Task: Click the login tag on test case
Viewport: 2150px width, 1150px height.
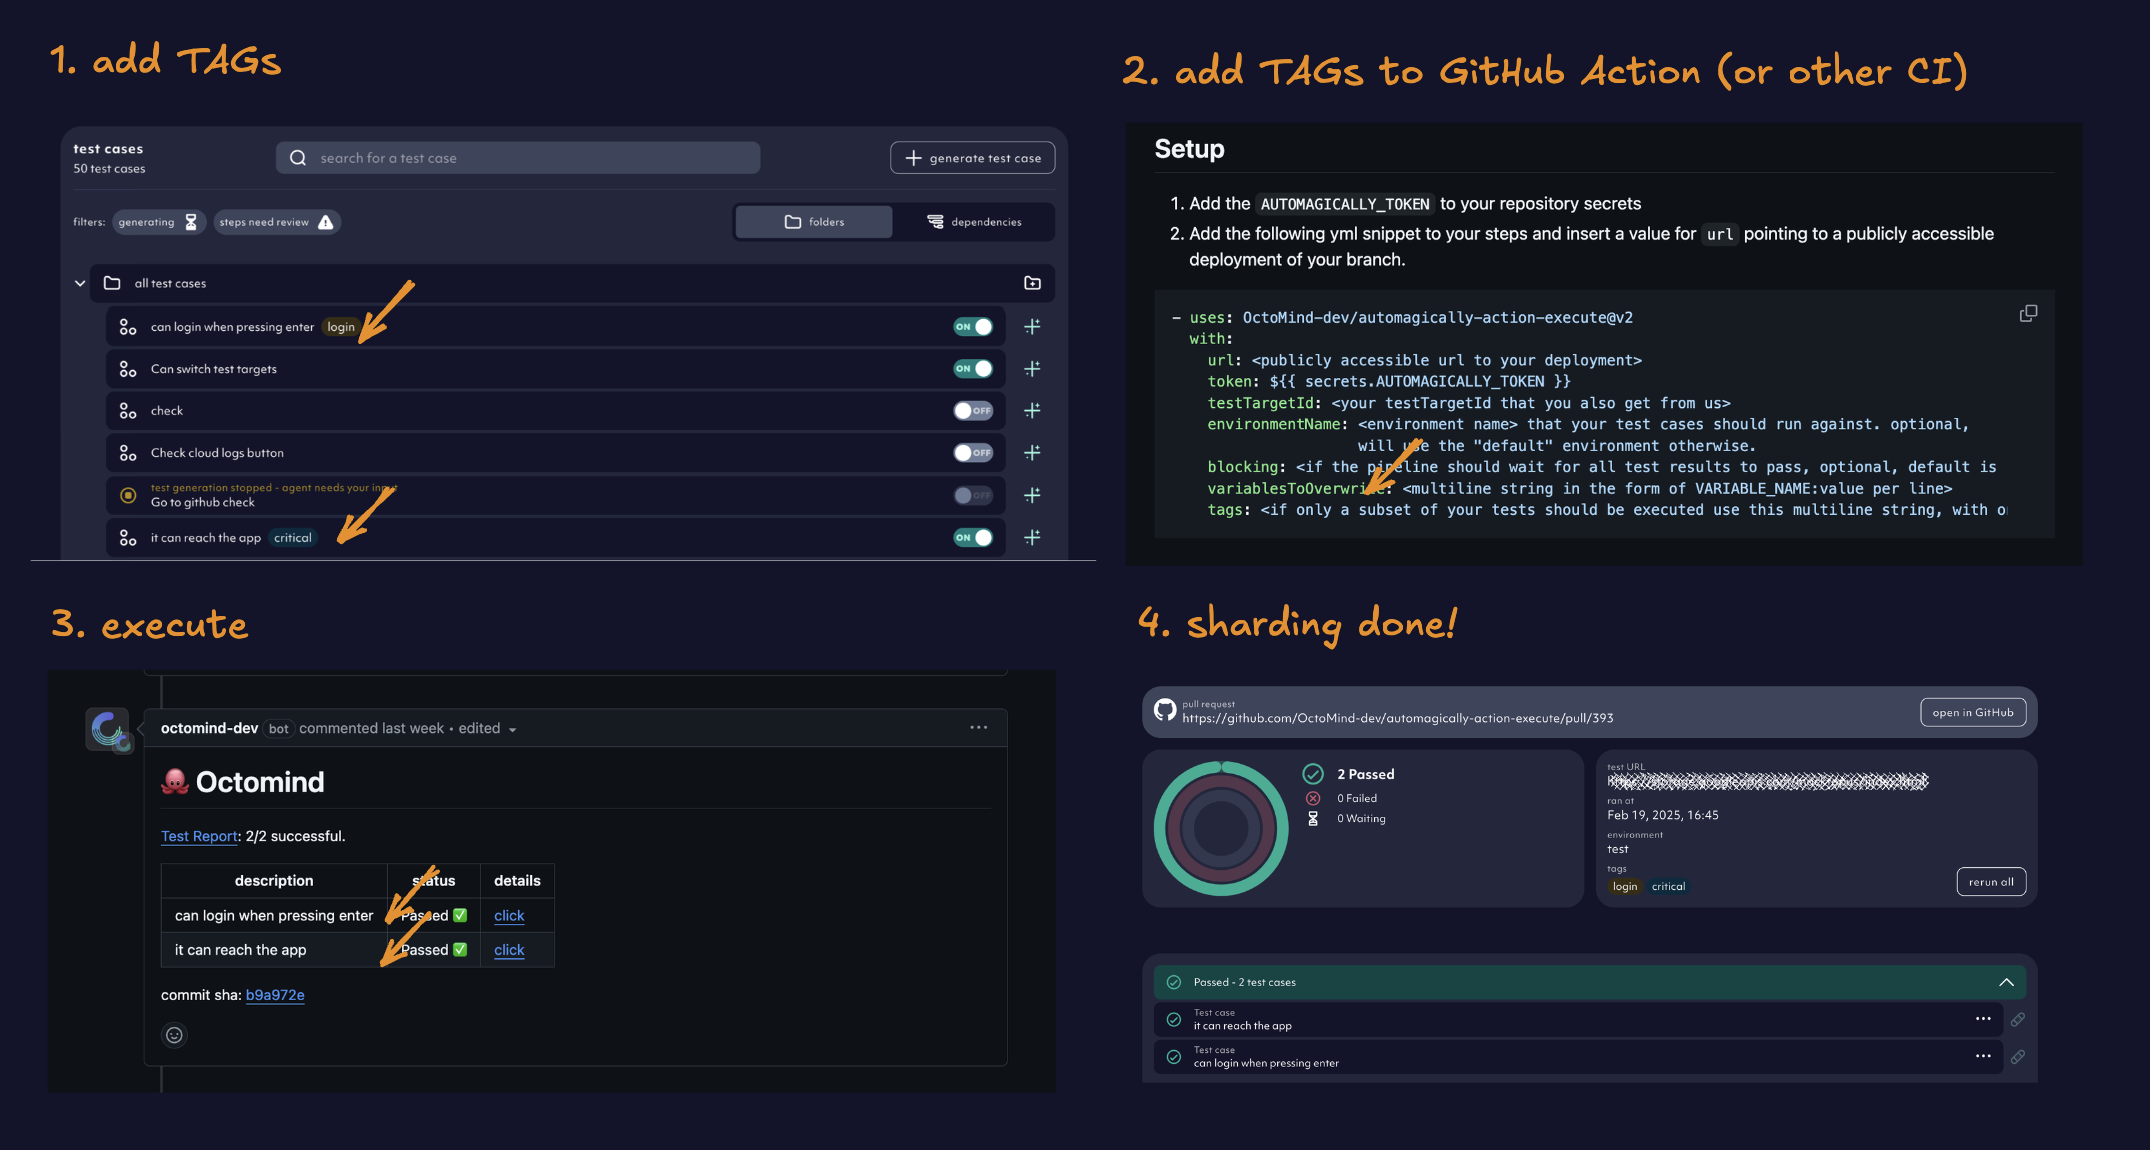Action: (341, 327)
